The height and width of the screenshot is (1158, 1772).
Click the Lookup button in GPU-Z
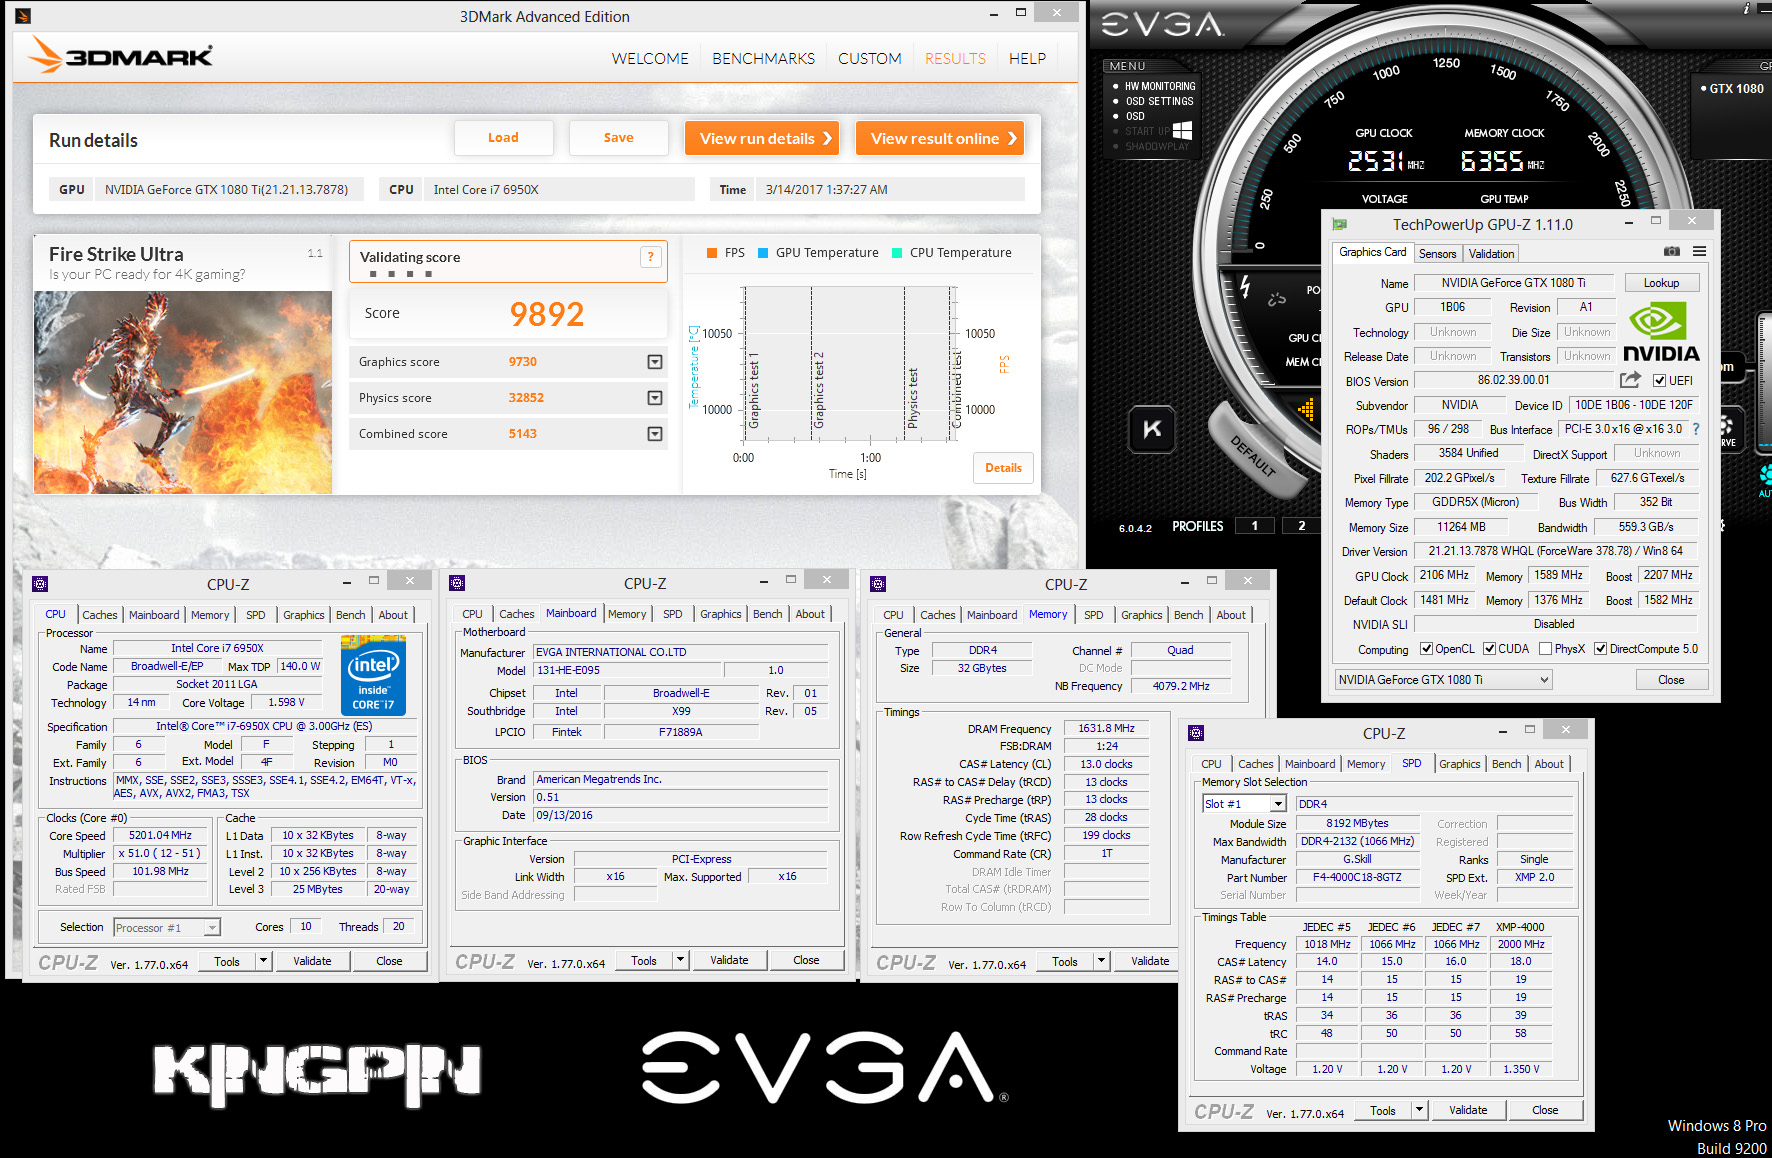(1661, 283)
